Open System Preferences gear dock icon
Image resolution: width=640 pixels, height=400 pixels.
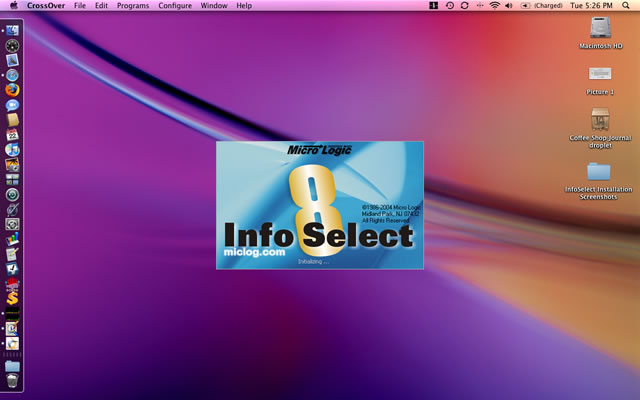12,224
